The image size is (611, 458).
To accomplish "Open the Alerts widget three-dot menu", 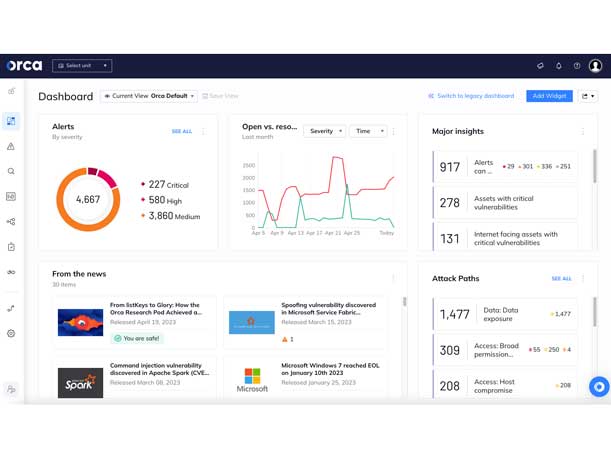I will [x=204, y=131].
